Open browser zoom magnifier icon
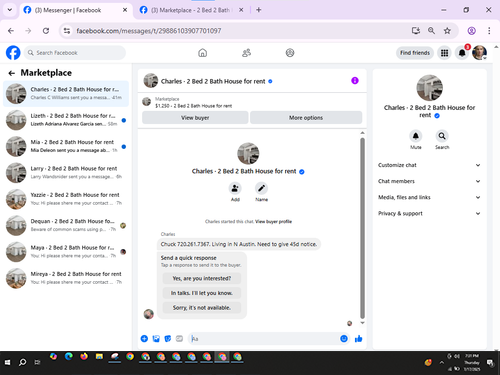This screenshot has height=375, width=500. (431, 31)
